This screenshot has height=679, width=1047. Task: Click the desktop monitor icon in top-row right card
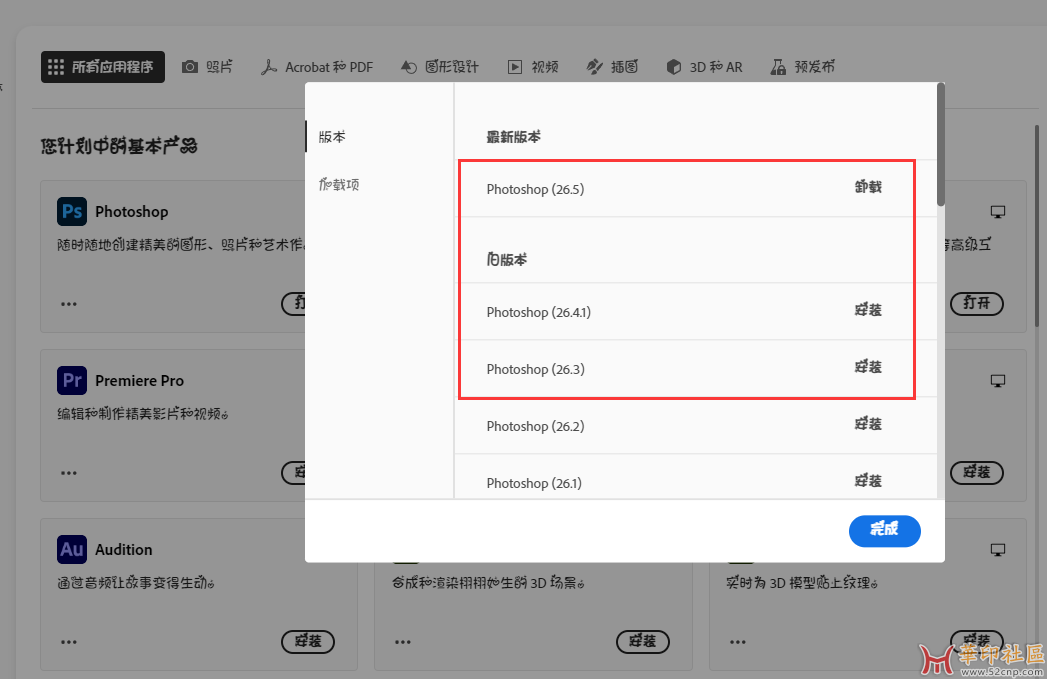(x=998, y=212)
